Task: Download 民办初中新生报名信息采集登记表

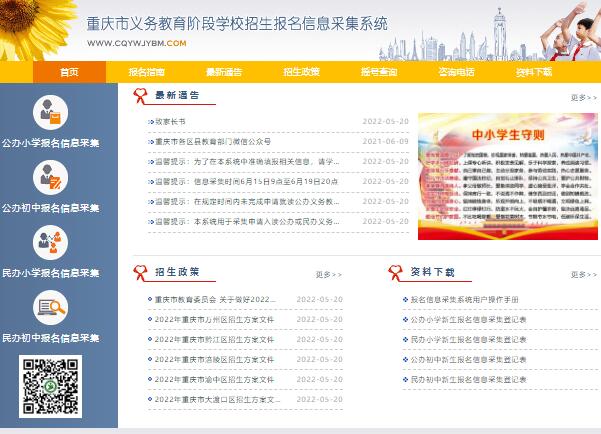Action: pyautogui.click(x=468, y=379)
